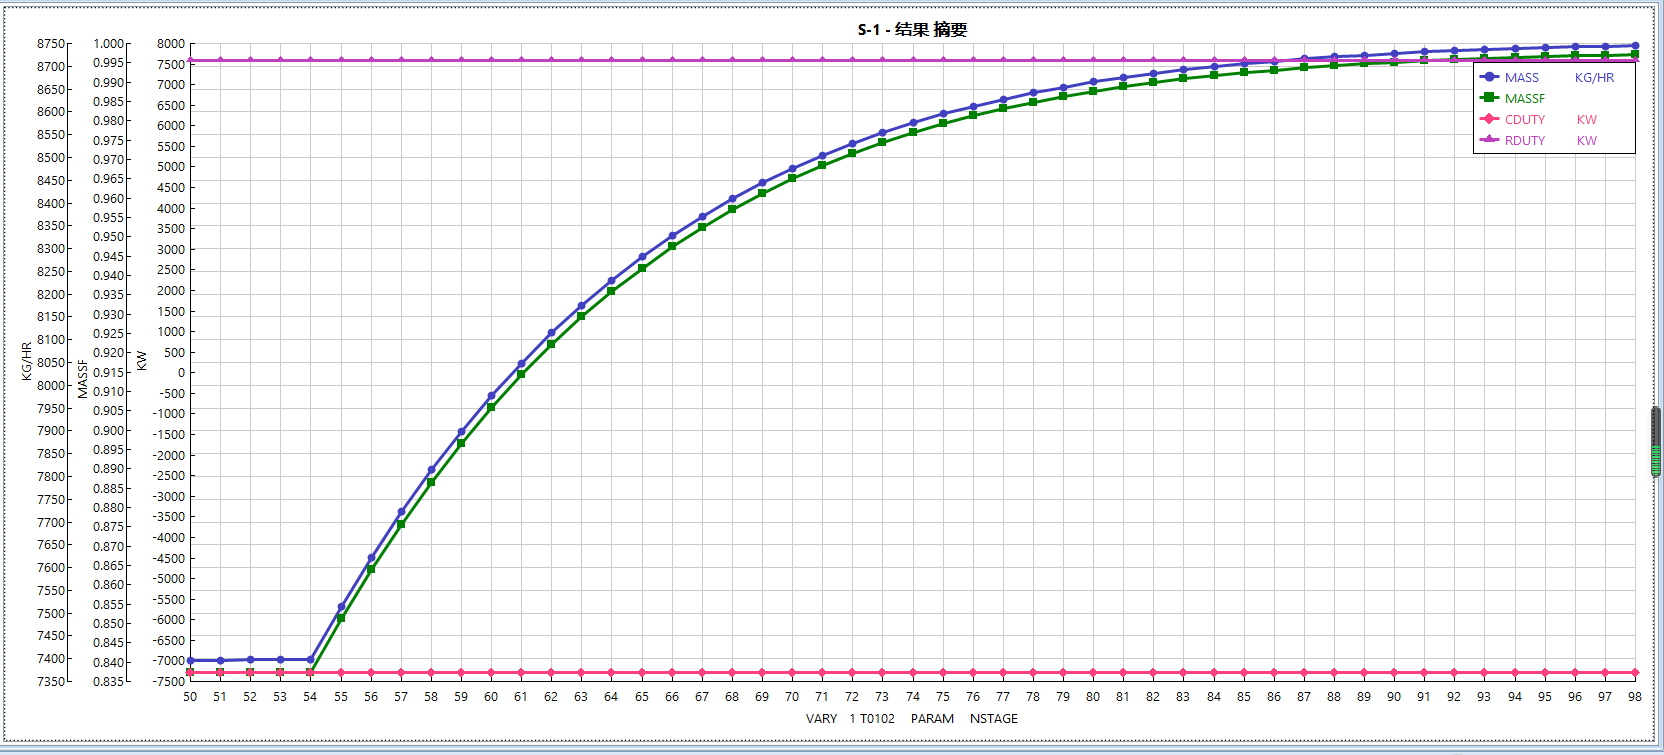The width and height of the screenshot is (1664, 755).
Task: Click the pink CDUTY data point at stage 76
Action: (x=973, y=673)
